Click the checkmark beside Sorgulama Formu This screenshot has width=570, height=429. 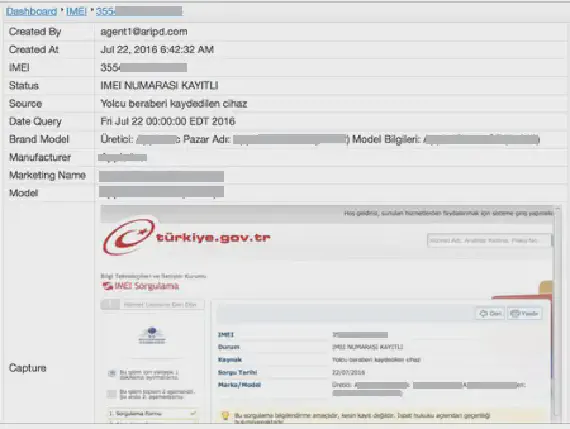point(193,413)
